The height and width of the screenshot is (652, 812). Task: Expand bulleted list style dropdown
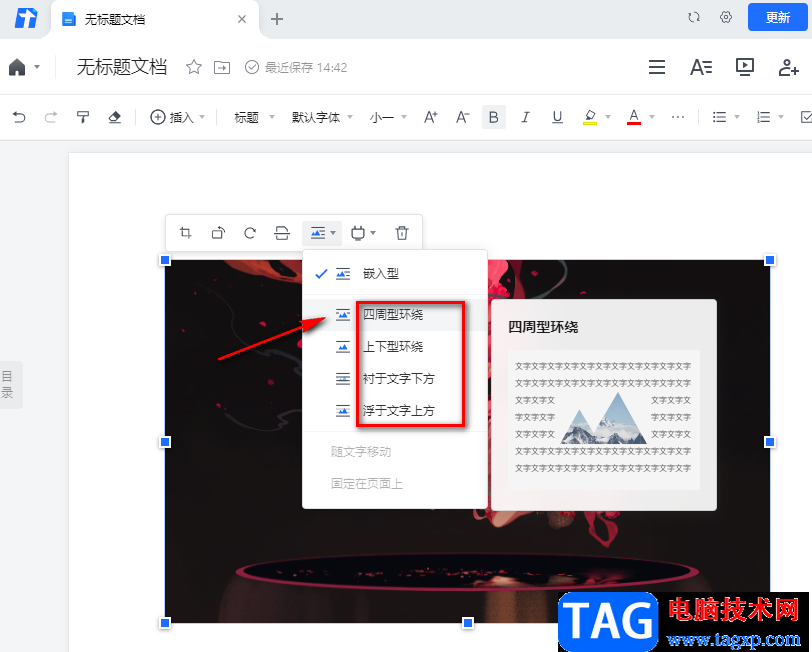[x=737, y=118]
